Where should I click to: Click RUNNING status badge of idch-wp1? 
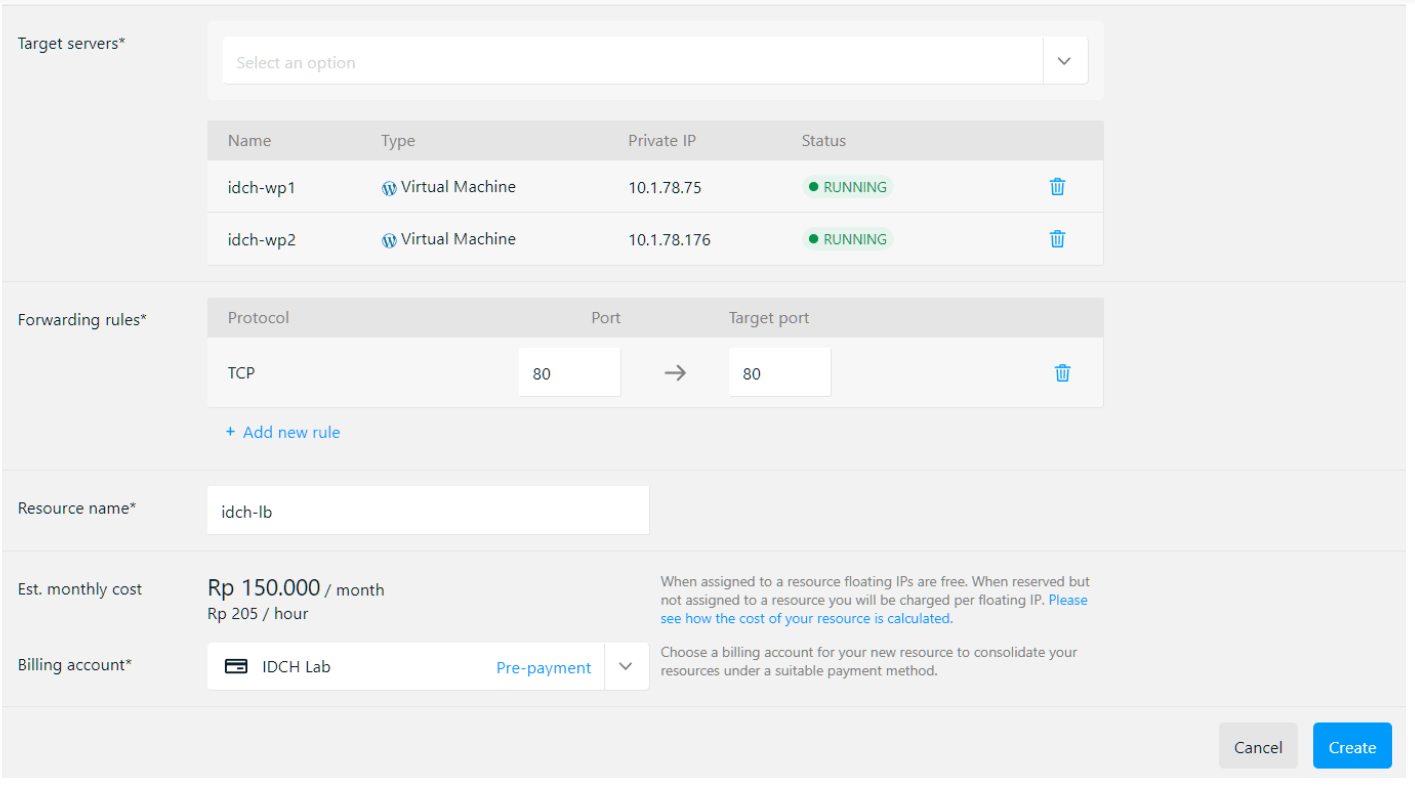pyautogui.click(x=847, y=187)
